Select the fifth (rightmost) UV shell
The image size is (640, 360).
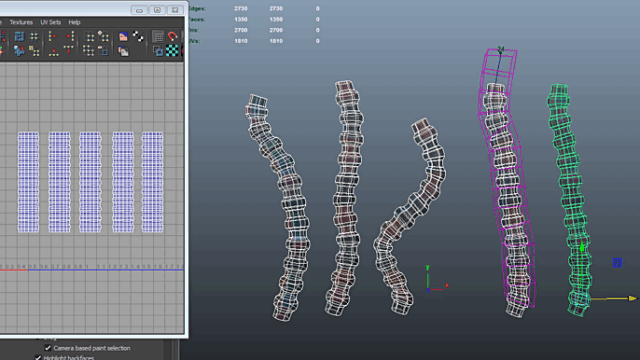pyautogui.click(x=152, y=182)
